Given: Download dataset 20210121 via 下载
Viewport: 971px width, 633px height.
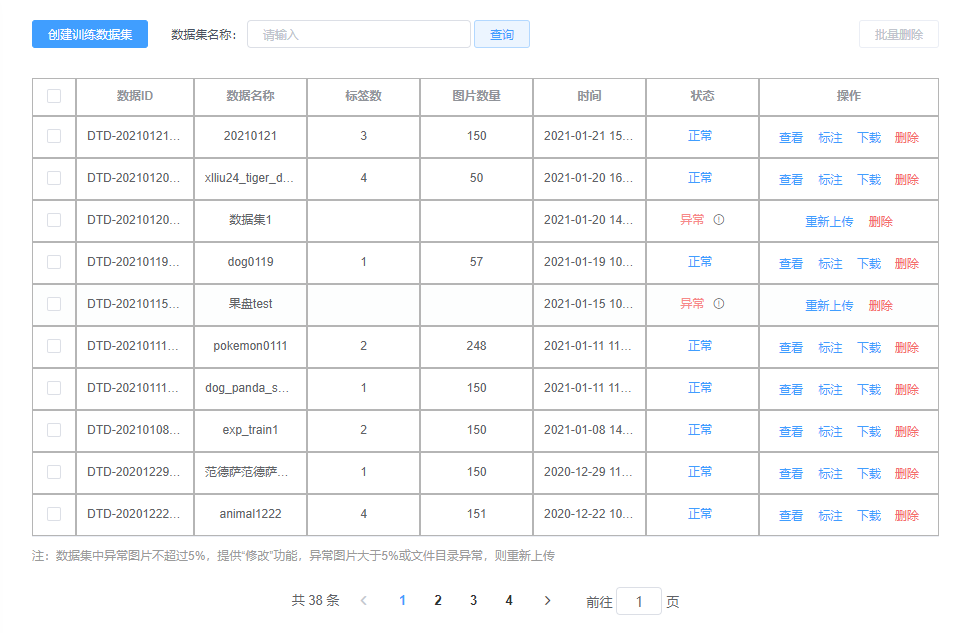Looking at the screenshot, I should click(869, 138).
